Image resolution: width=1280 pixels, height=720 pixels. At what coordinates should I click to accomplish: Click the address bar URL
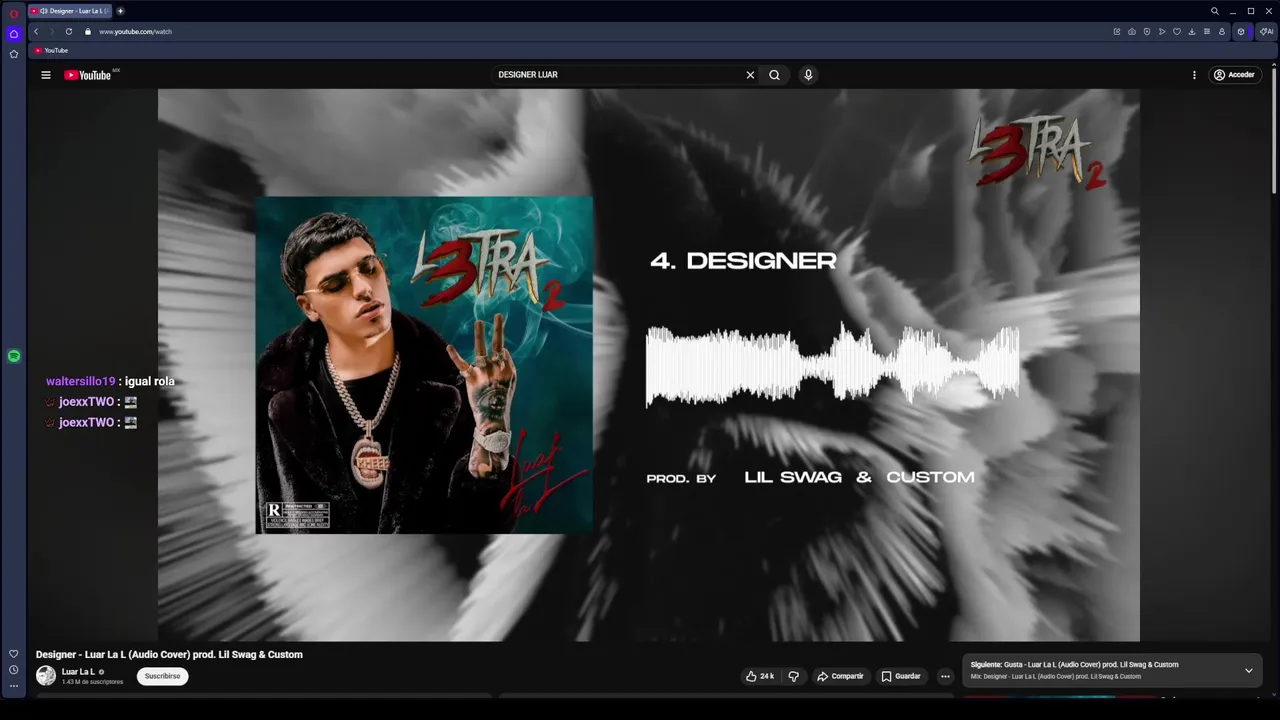[135, 32]
